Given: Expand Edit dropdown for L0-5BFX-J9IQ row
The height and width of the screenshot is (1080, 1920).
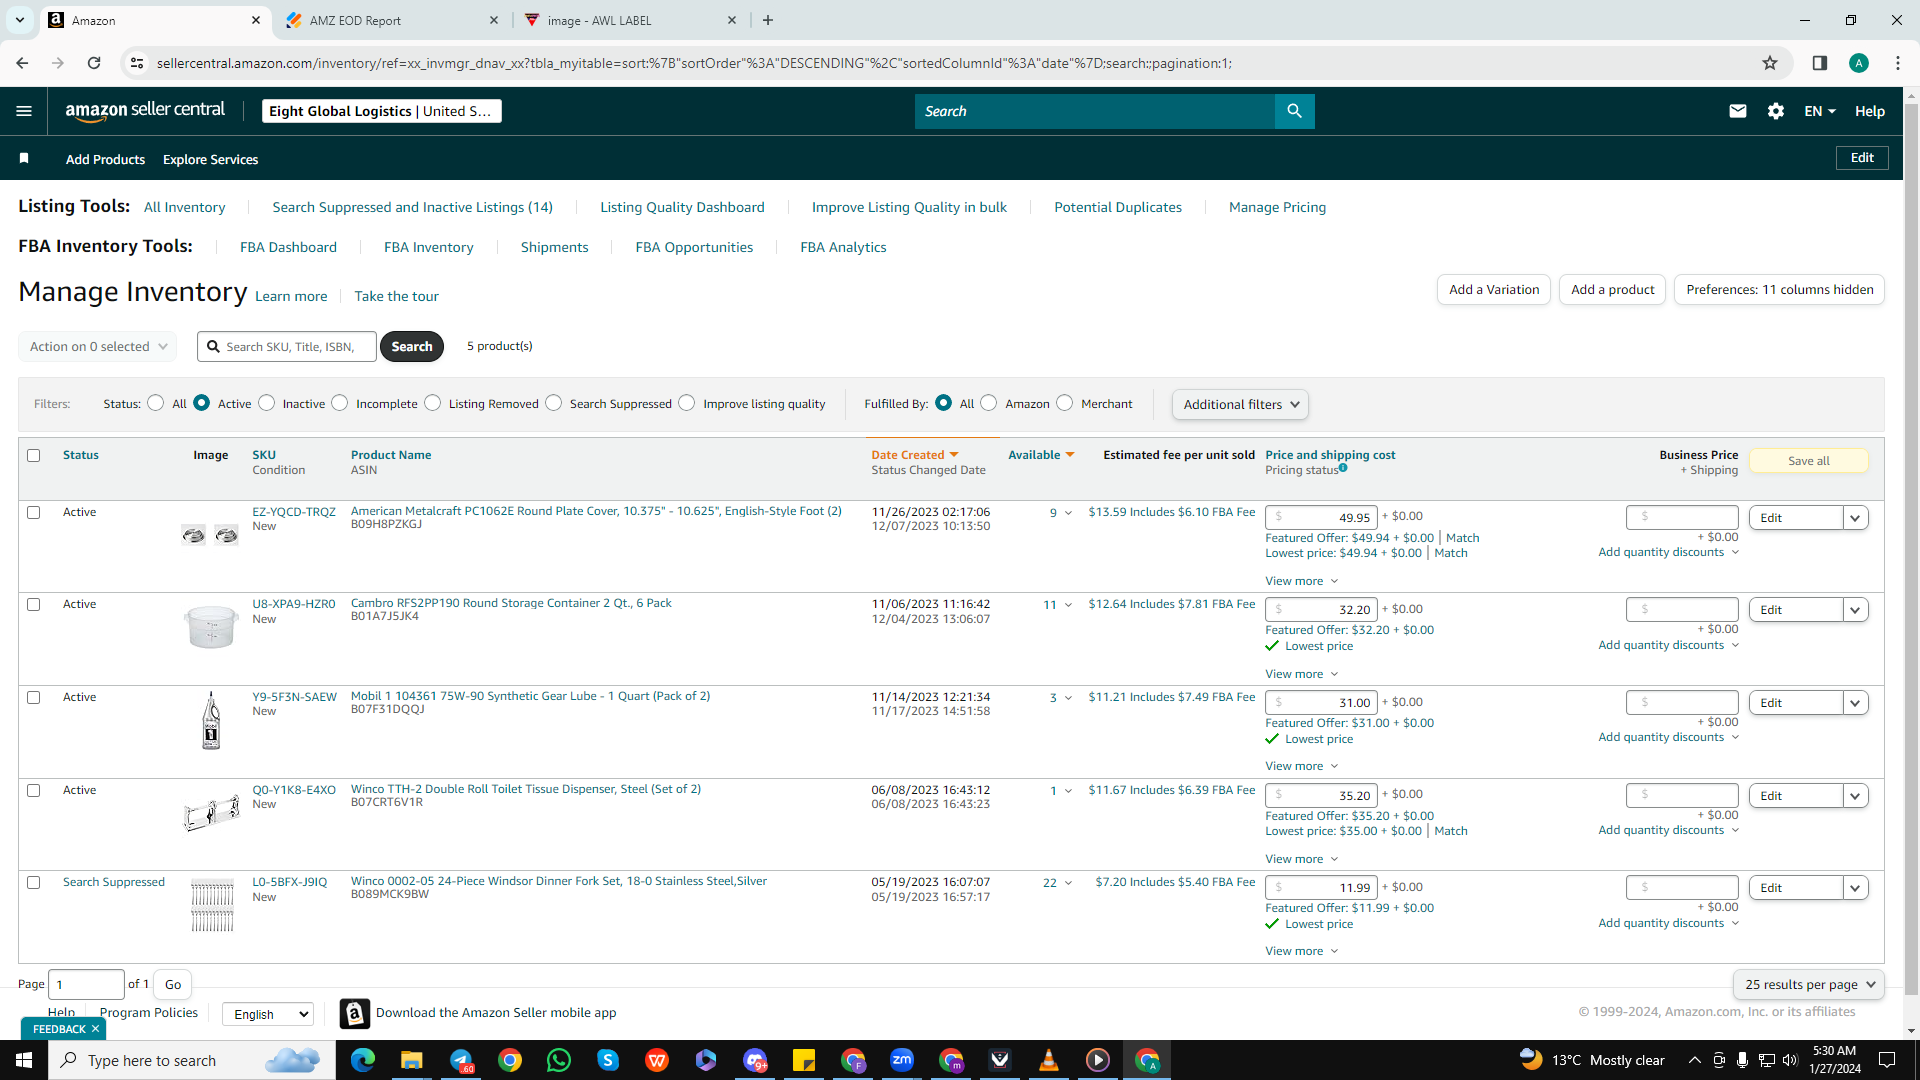Looking at the screenshot, I should coord(1856,888).
